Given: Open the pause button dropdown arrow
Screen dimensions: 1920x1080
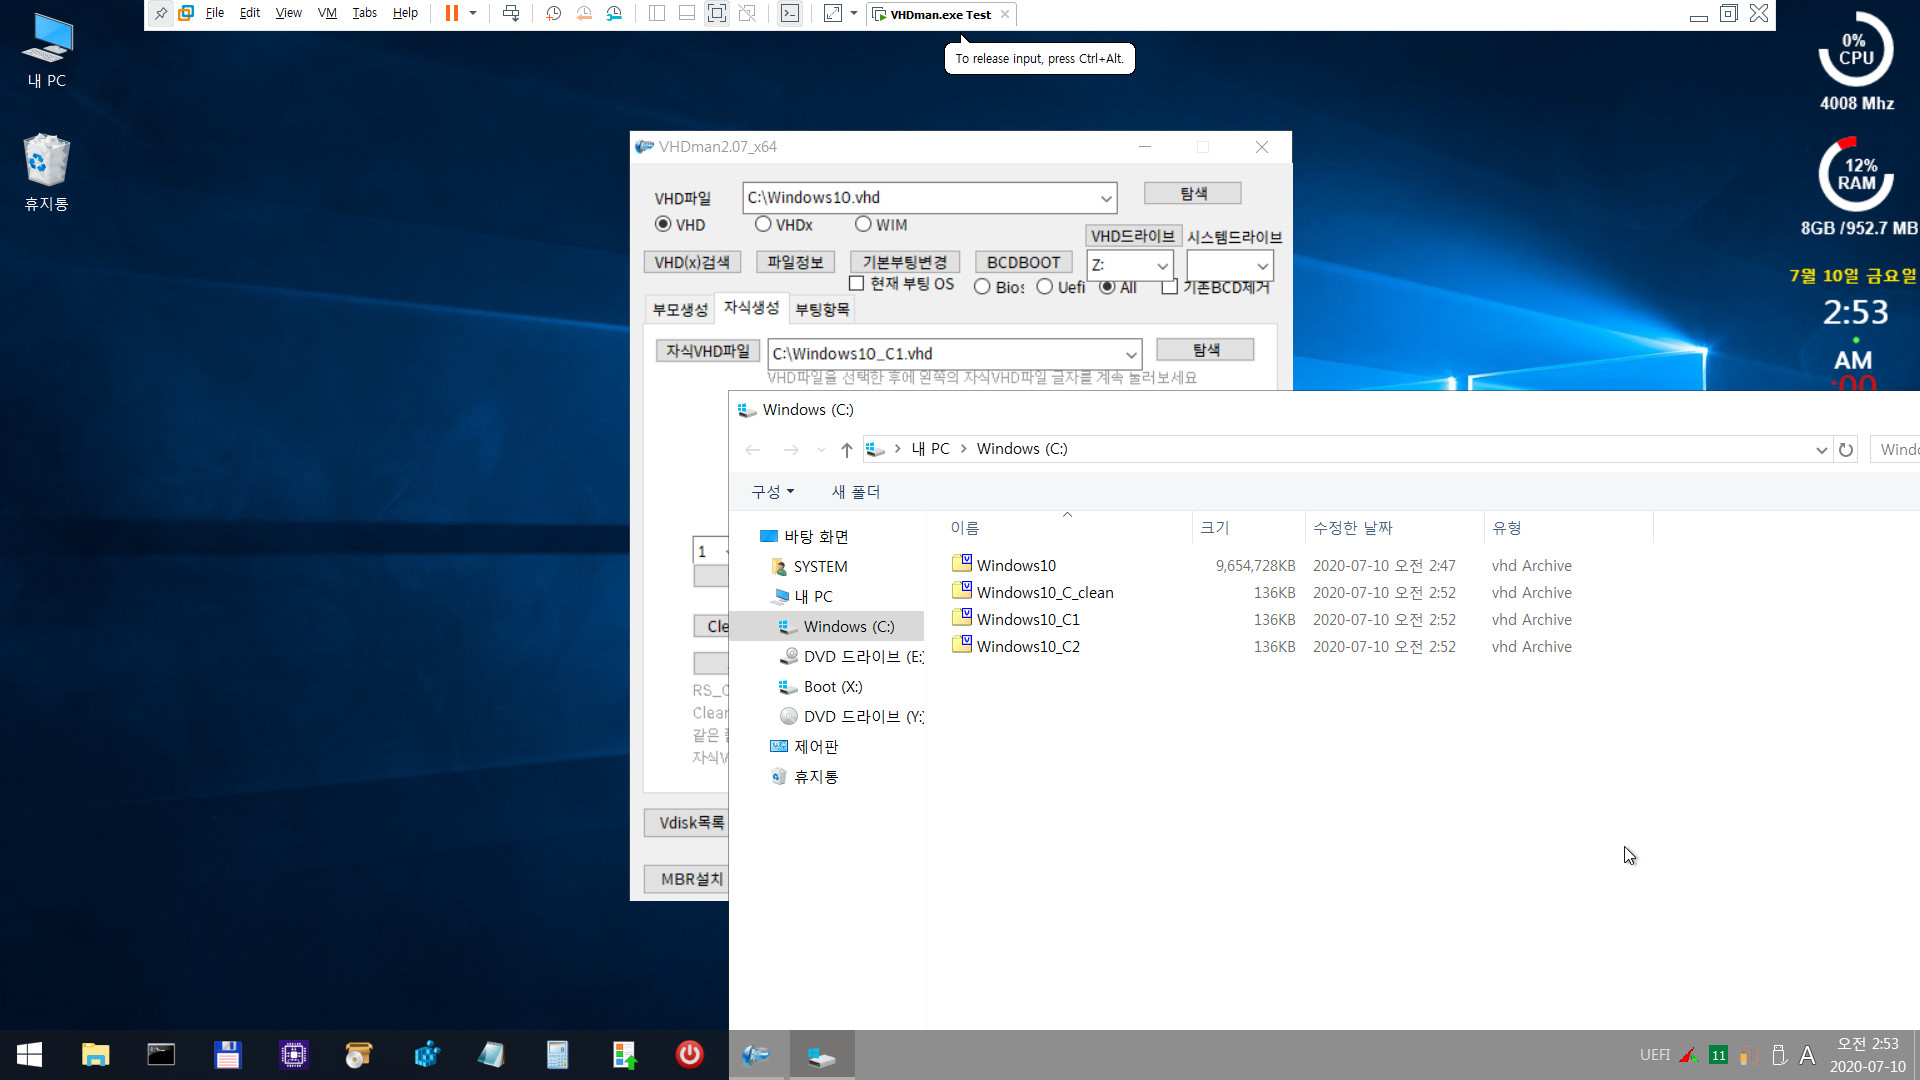Looking at the screenshot, I should (x=473, y=14).
